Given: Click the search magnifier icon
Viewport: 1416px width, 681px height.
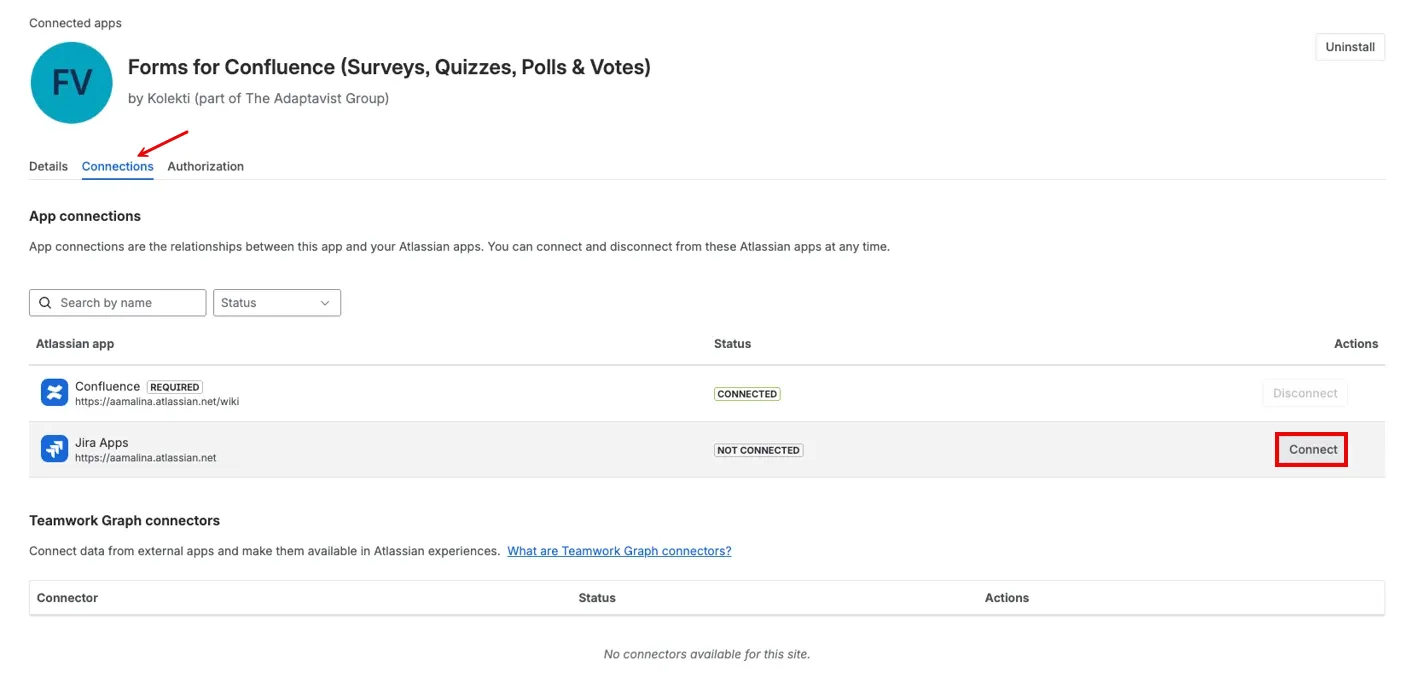Looking at the screenshot, I should (45, 303).
